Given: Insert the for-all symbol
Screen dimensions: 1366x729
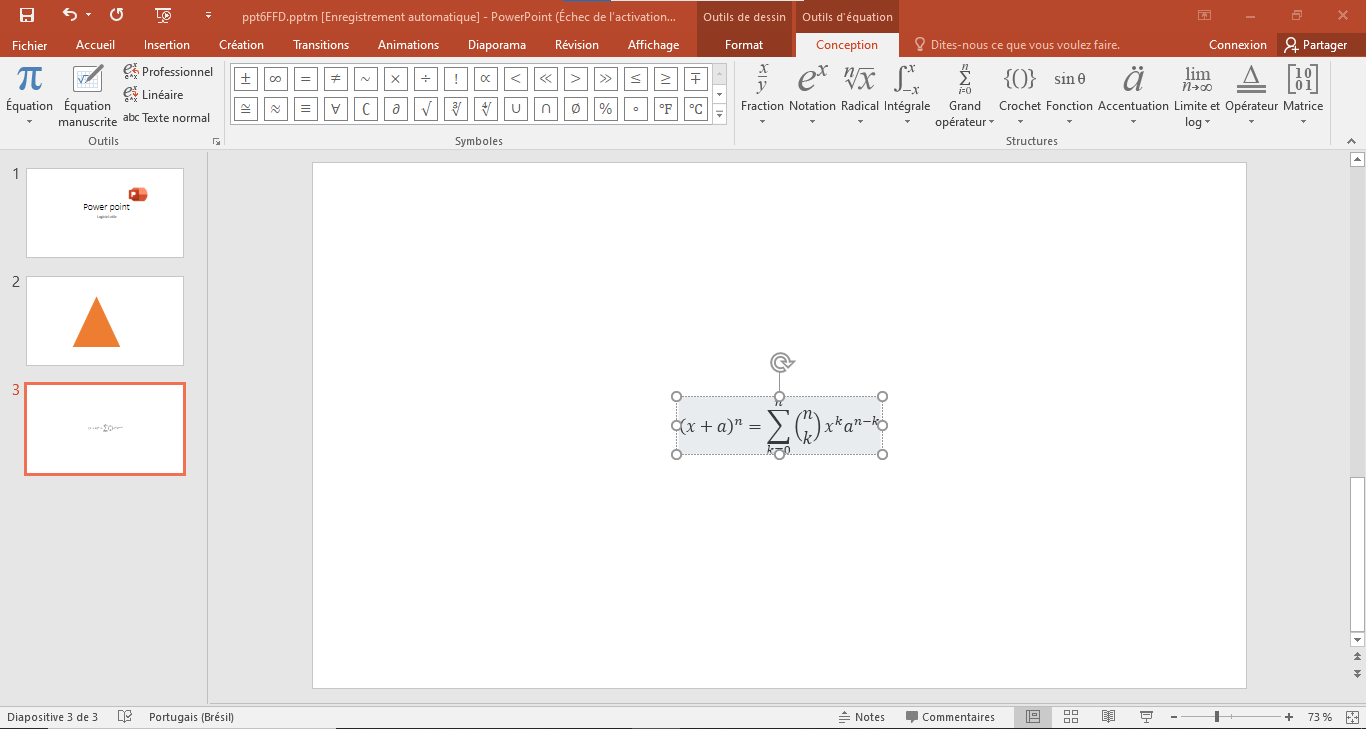Looking at the screenshot, I should pyautogui.click(x=336, y=109).
